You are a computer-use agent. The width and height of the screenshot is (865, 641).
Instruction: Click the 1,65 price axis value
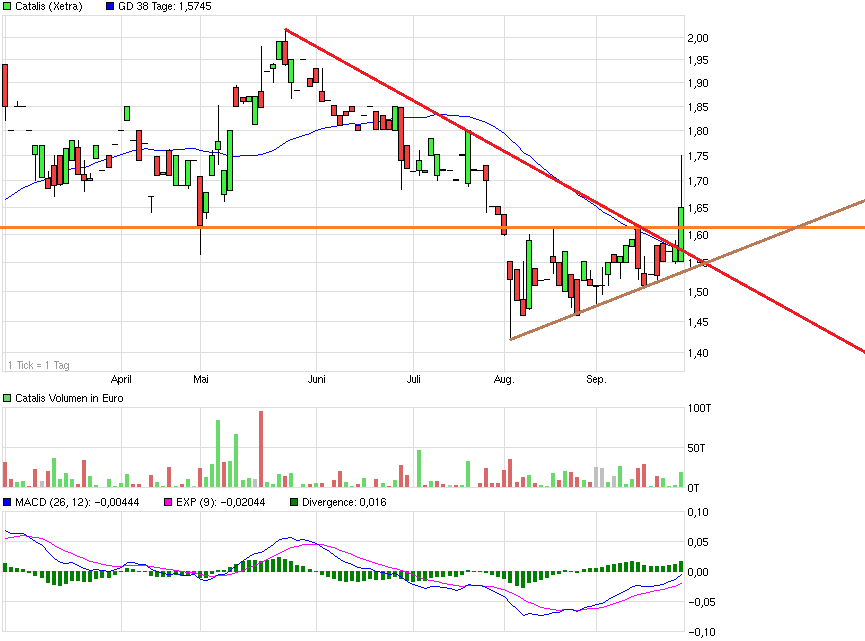coord(698,209)
